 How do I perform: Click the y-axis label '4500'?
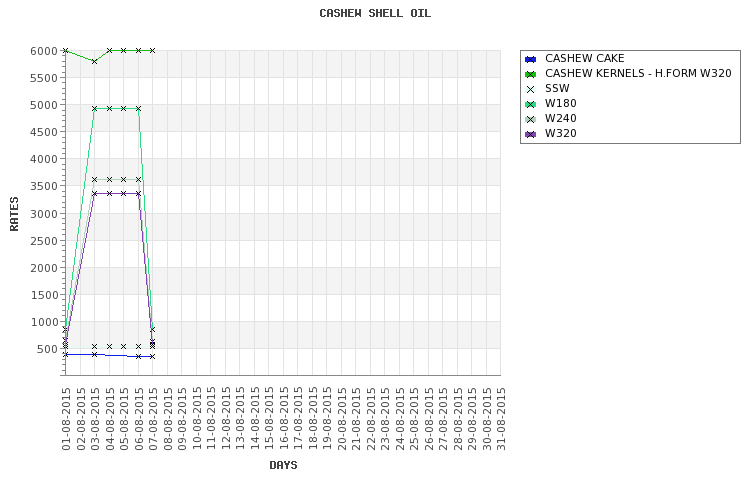click(x=44, y=132)
